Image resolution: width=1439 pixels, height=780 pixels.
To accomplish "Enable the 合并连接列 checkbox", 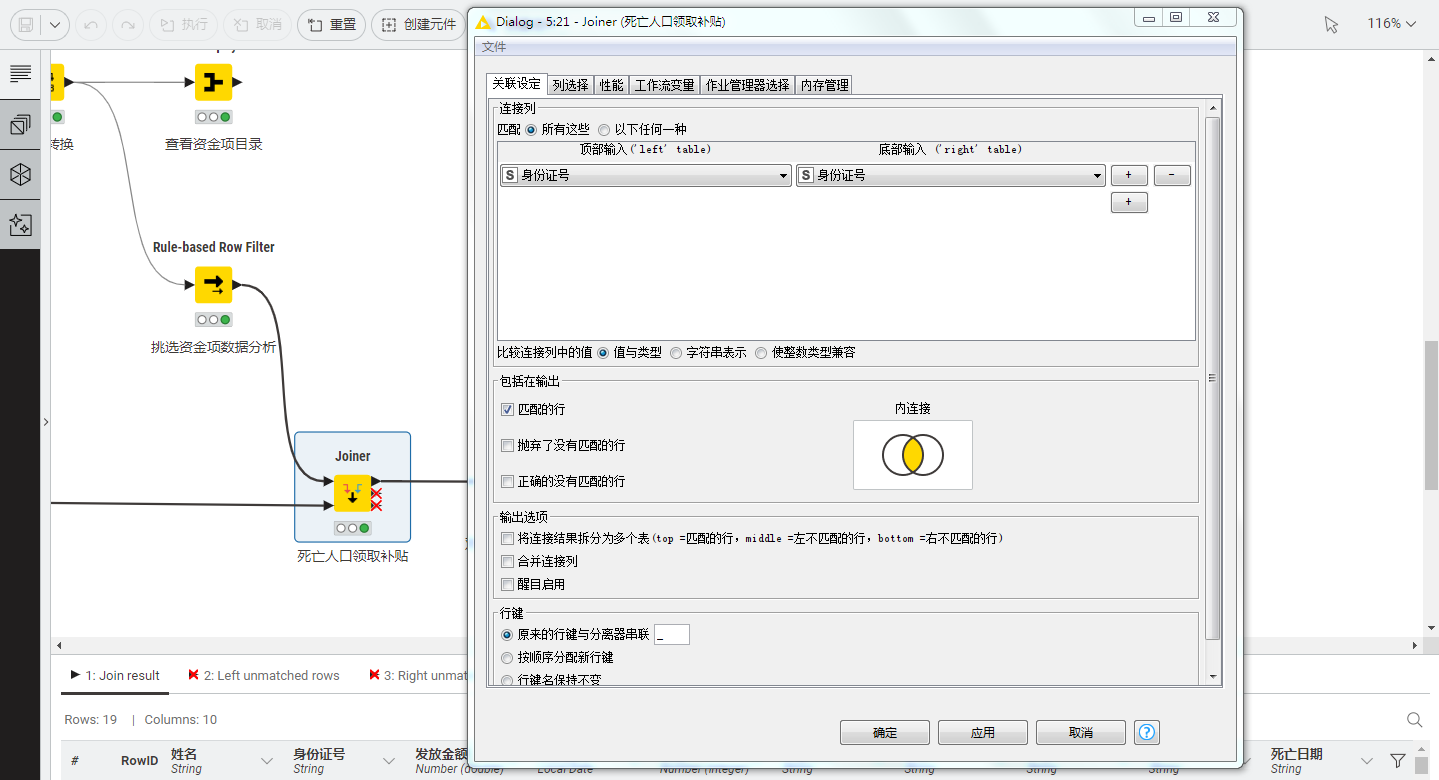I will (507, 561).
